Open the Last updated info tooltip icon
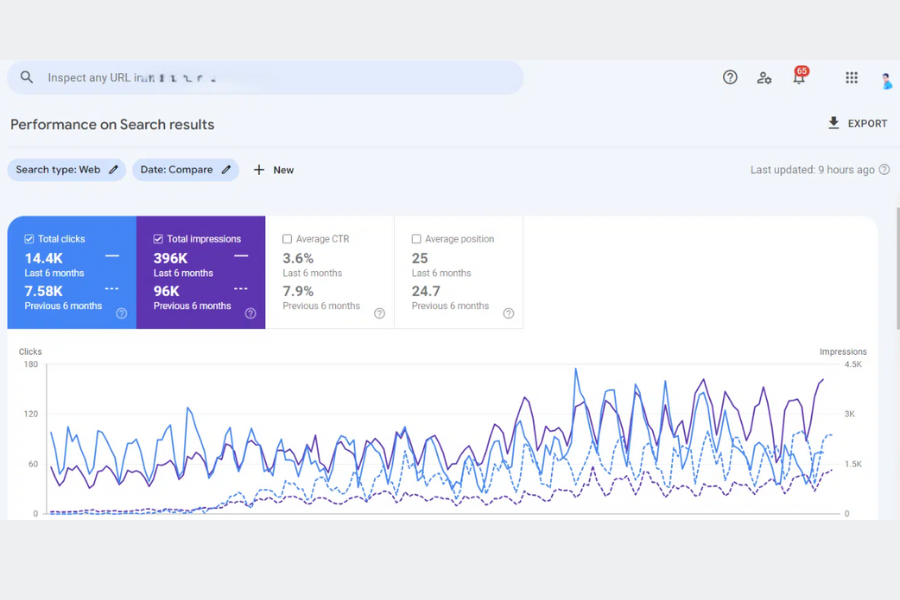The height and width of the screenshot is (600, 900). coord(883,170)
